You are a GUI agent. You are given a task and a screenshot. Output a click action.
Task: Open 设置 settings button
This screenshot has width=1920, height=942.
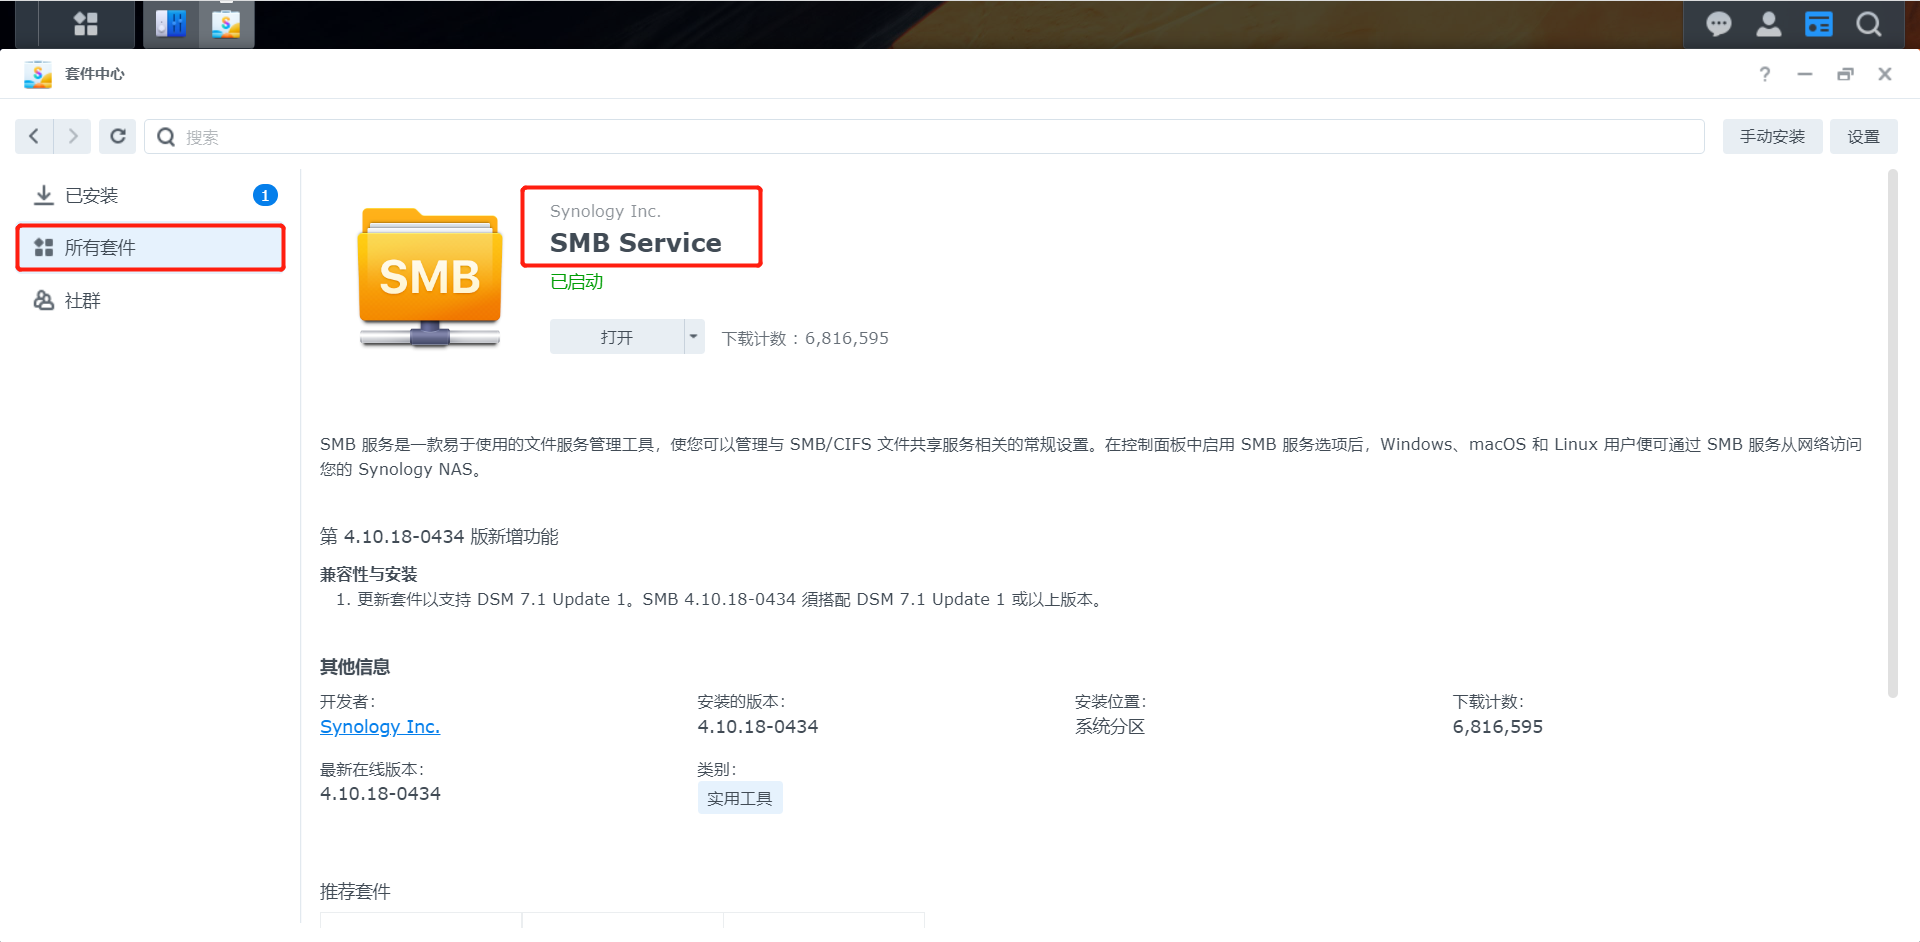pyautogui.click(x=1863, y=136)
